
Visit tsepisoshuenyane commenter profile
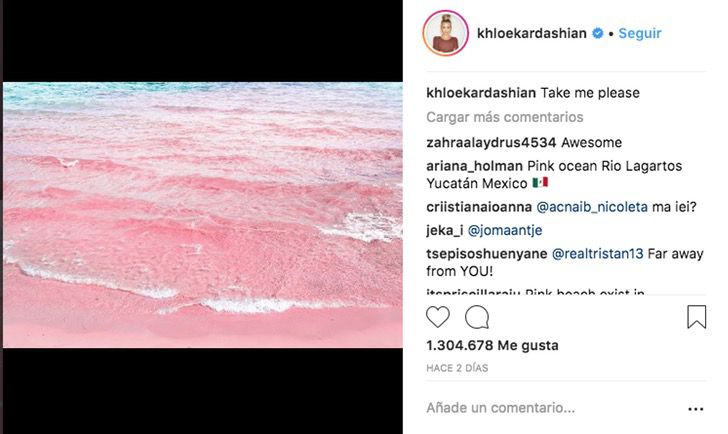coord(487,254)
